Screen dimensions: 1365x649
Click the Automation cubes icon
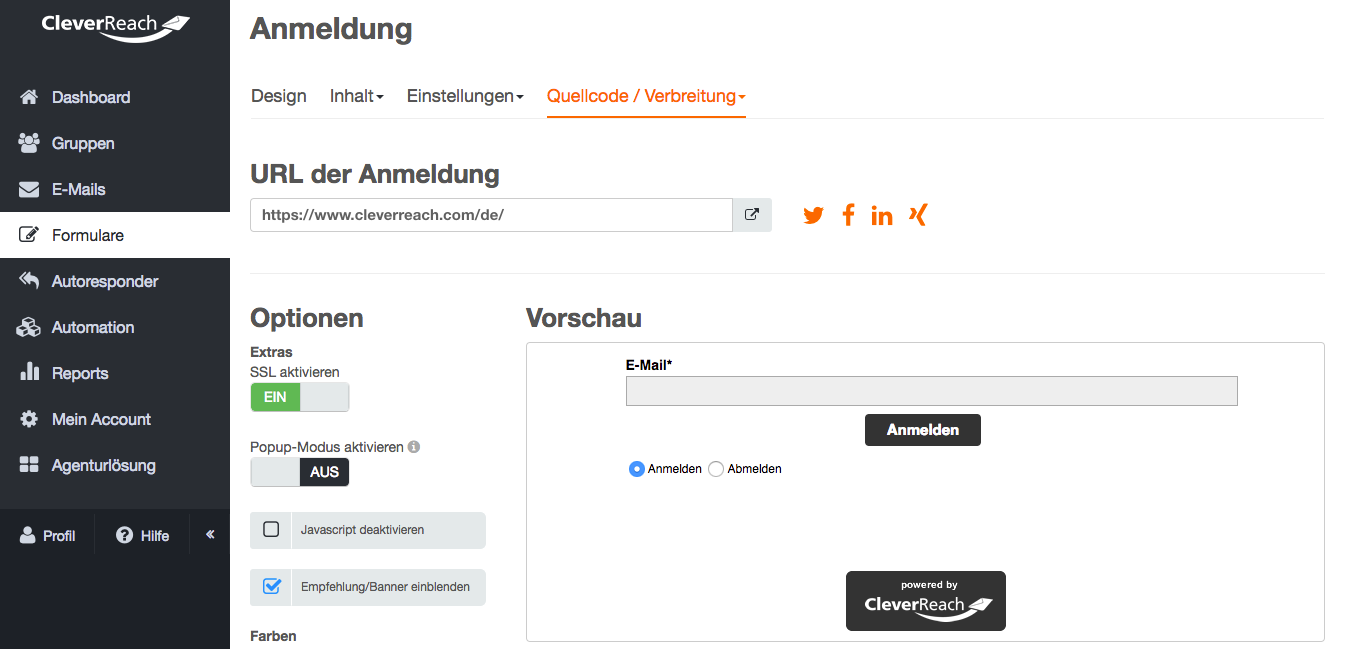click(29, 327)
